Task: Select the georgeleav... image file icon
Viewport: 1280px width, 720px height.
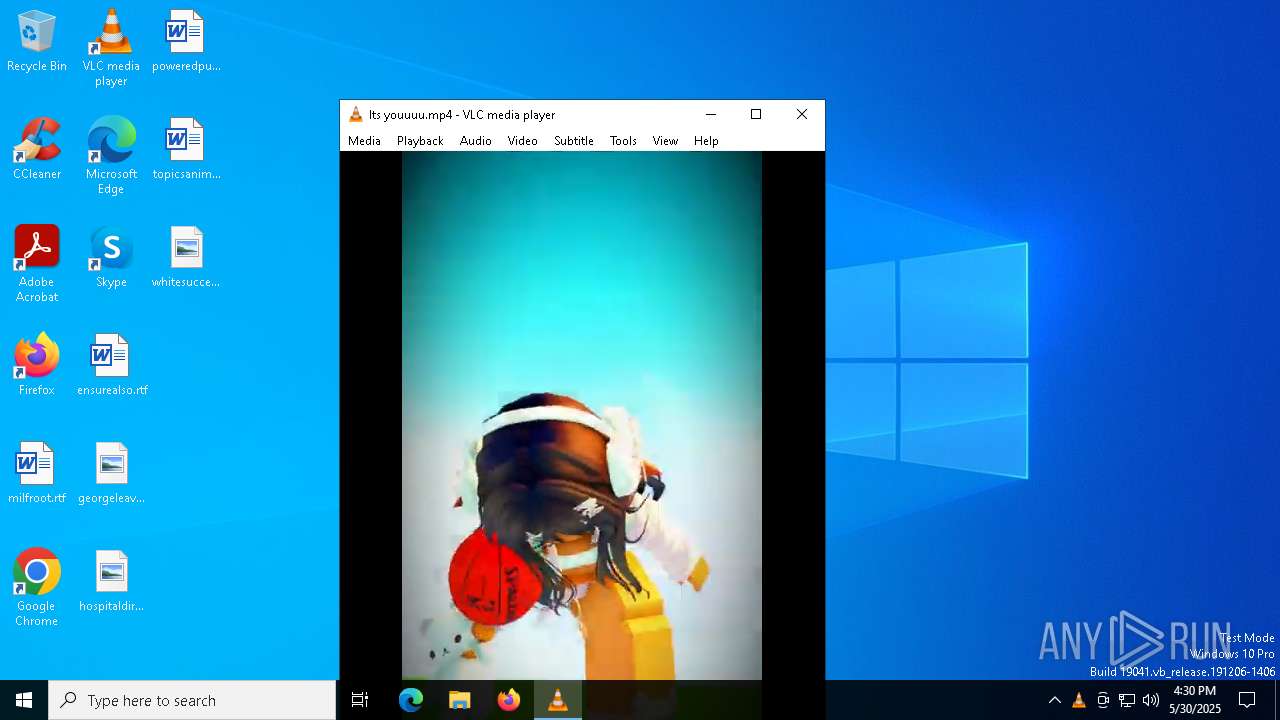Action: 111,474
